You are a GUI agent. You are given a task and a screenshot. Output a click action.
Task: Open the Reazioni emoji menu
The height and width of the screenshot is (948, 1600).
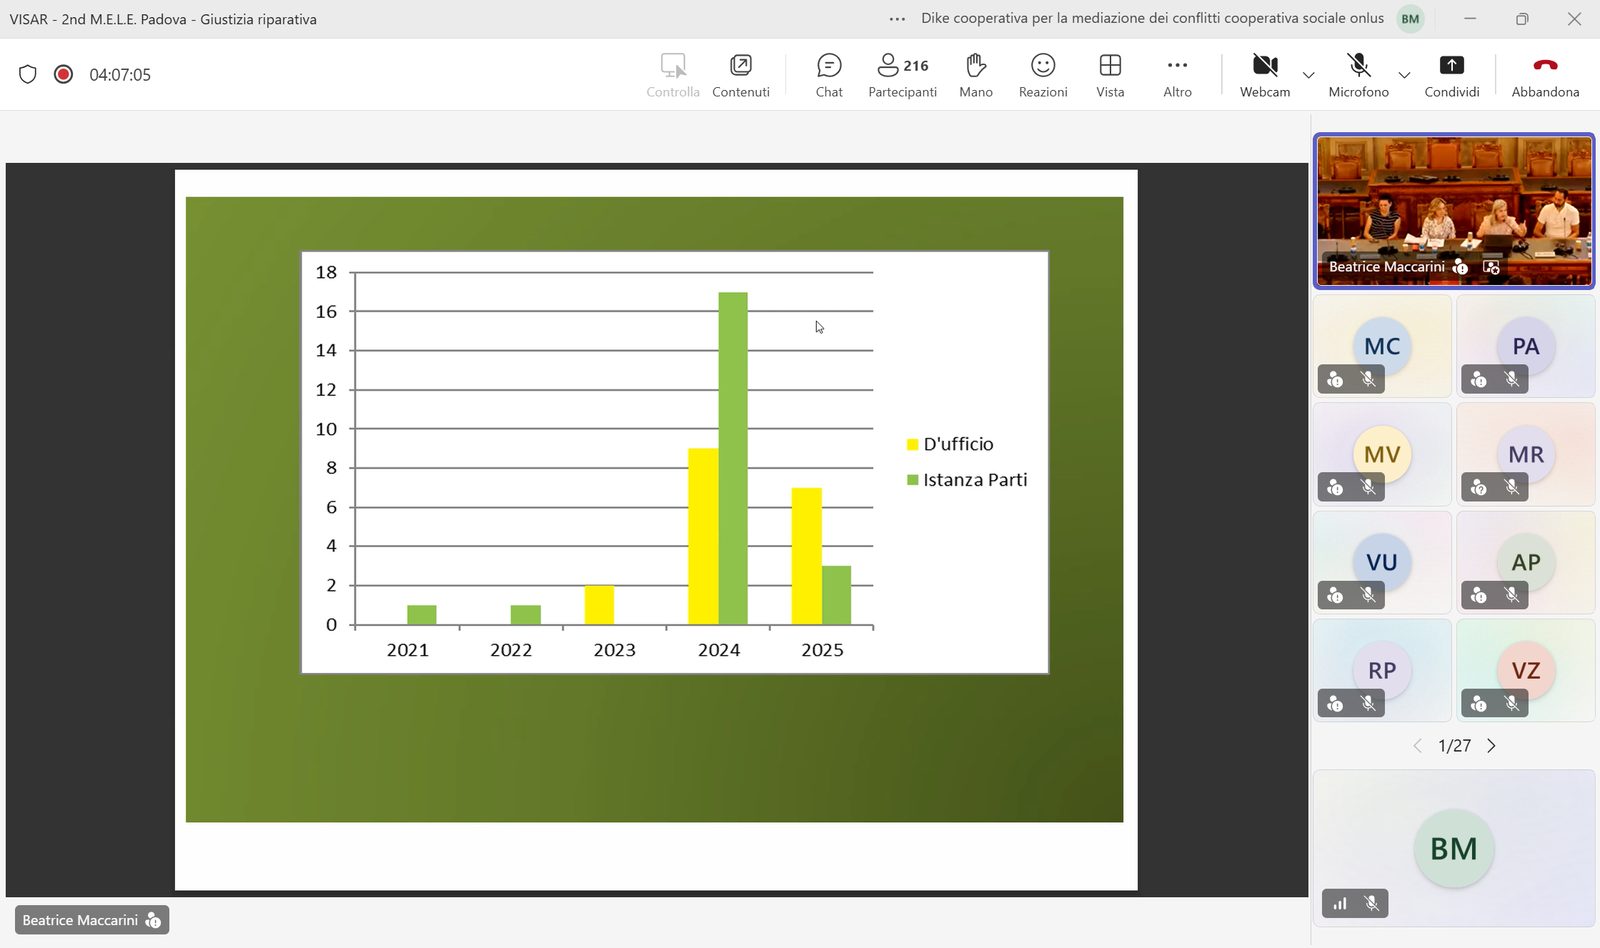pyautogui.click(x=1043, y=75)
